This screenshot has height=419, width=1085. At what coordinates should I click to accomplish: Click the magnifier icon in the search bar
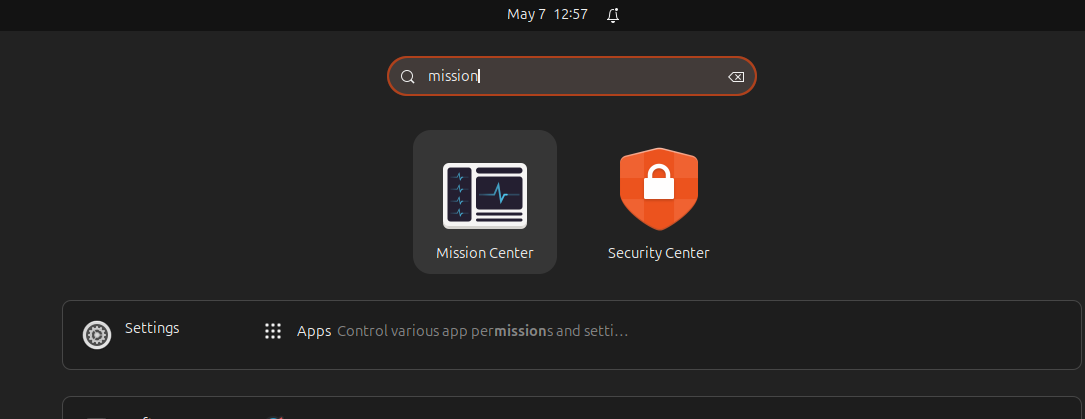(x=408, y=77)
